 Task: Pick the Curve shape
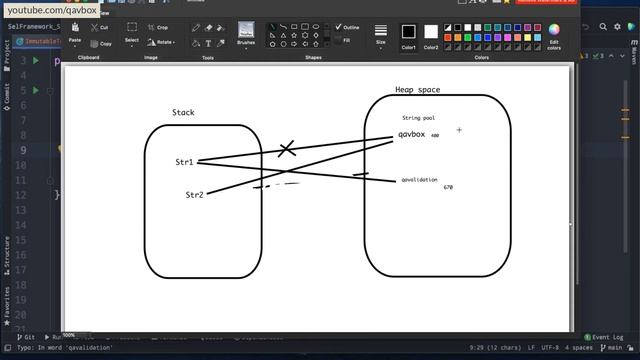(283, 27)
